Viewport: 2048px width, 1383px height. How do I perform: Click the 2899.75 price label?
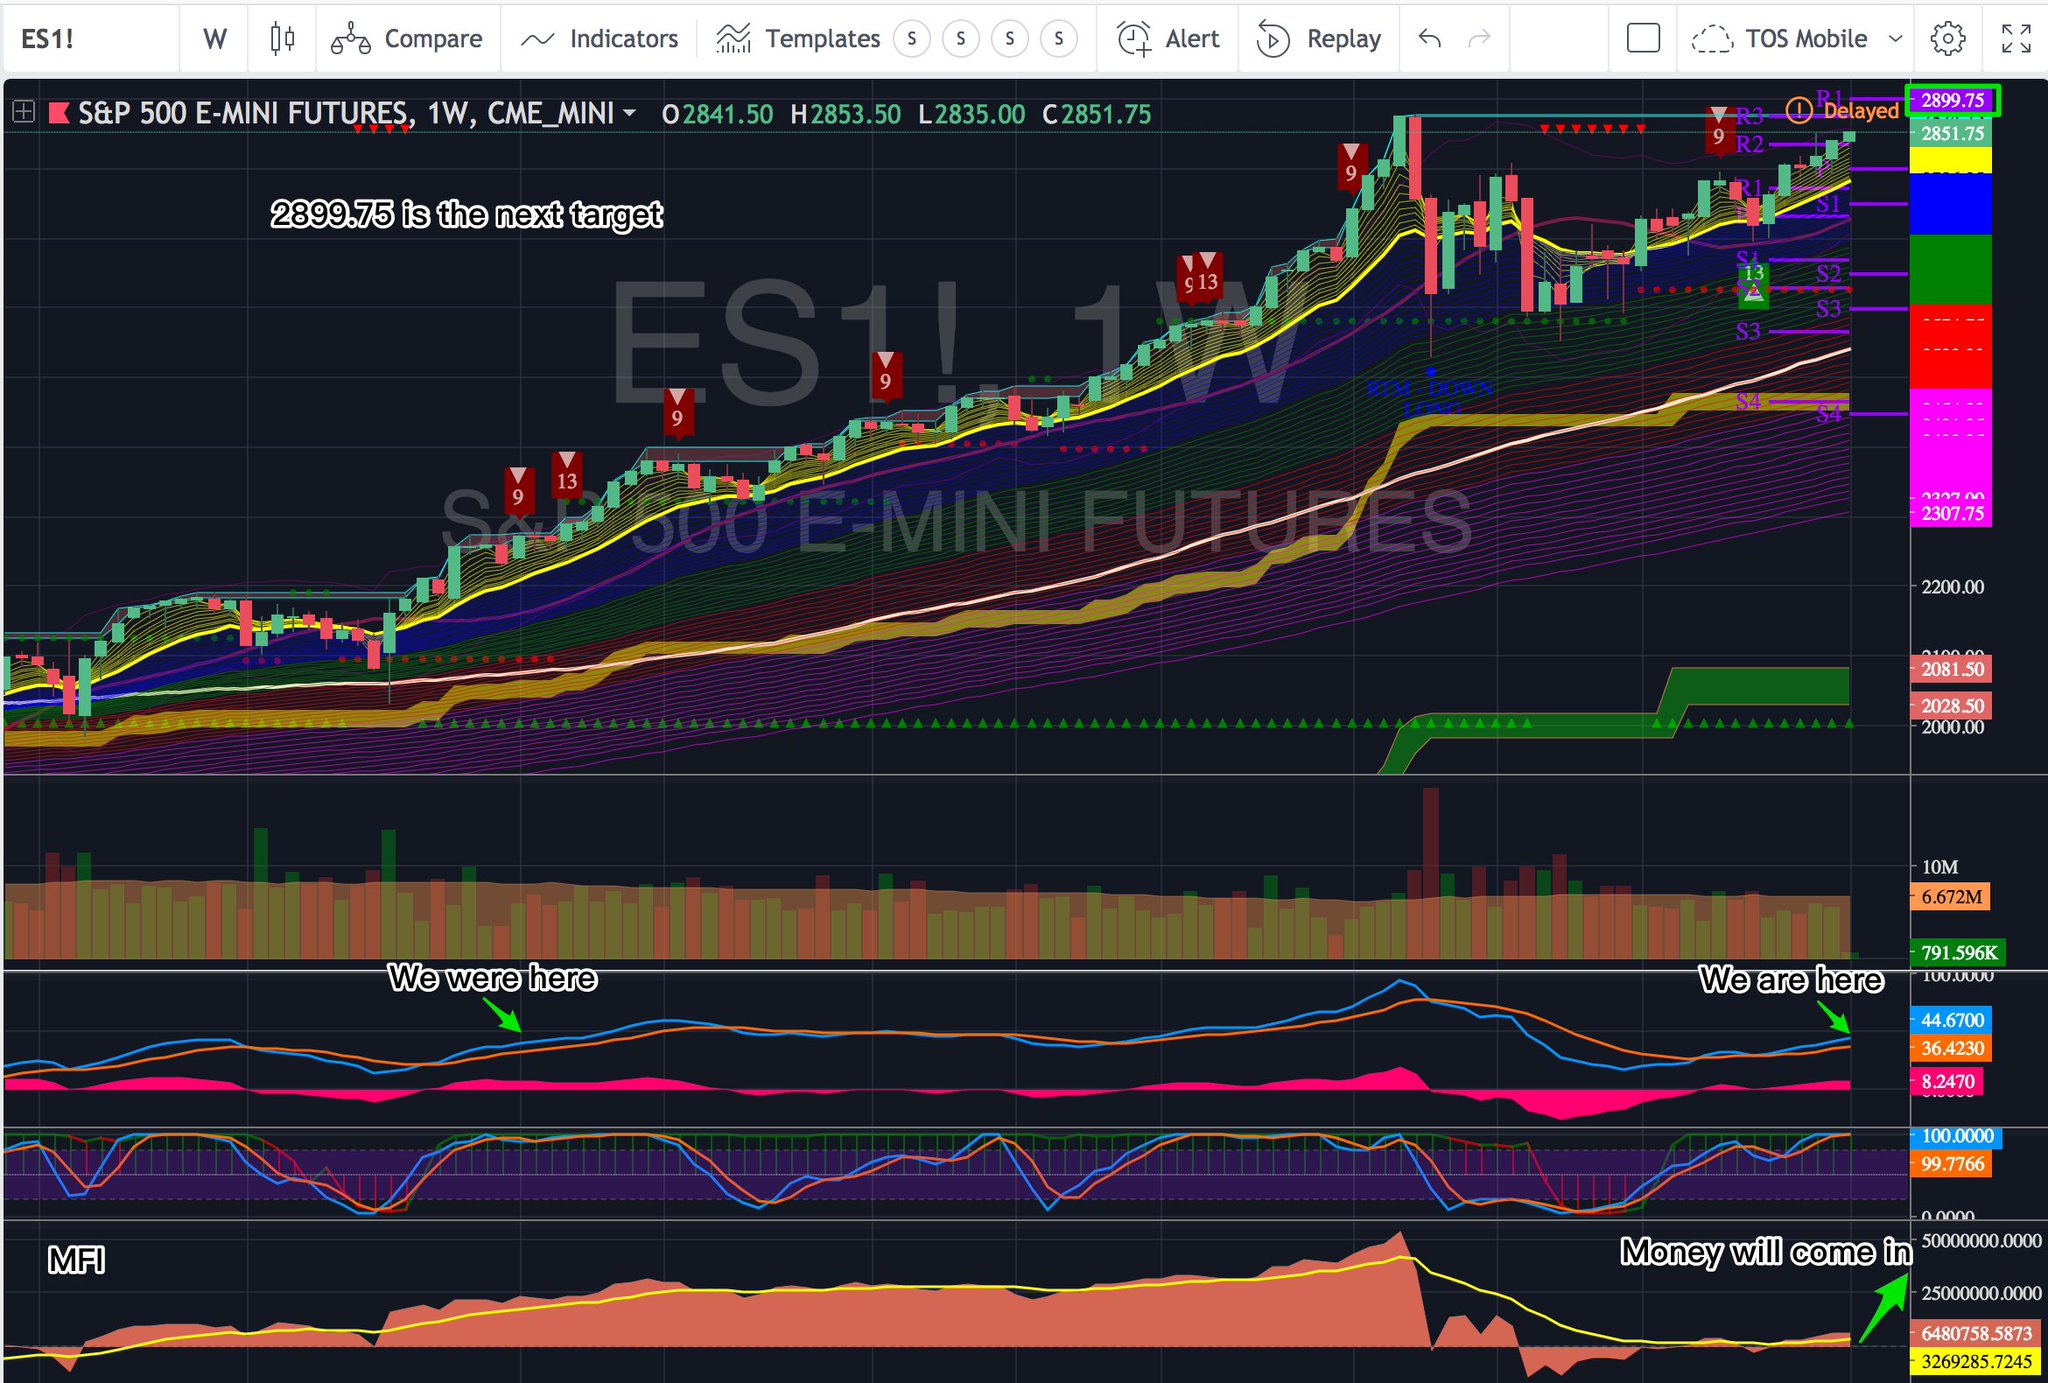point(1952,100)
